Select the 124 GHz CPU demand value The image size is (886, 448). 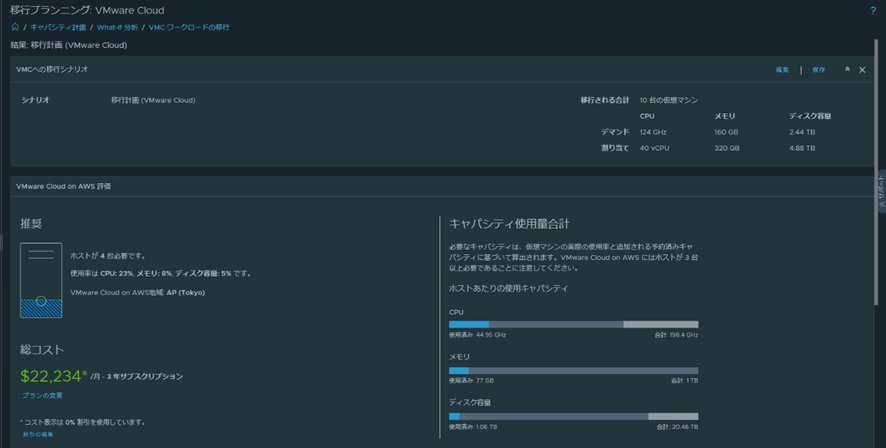[x=653, y=132]
